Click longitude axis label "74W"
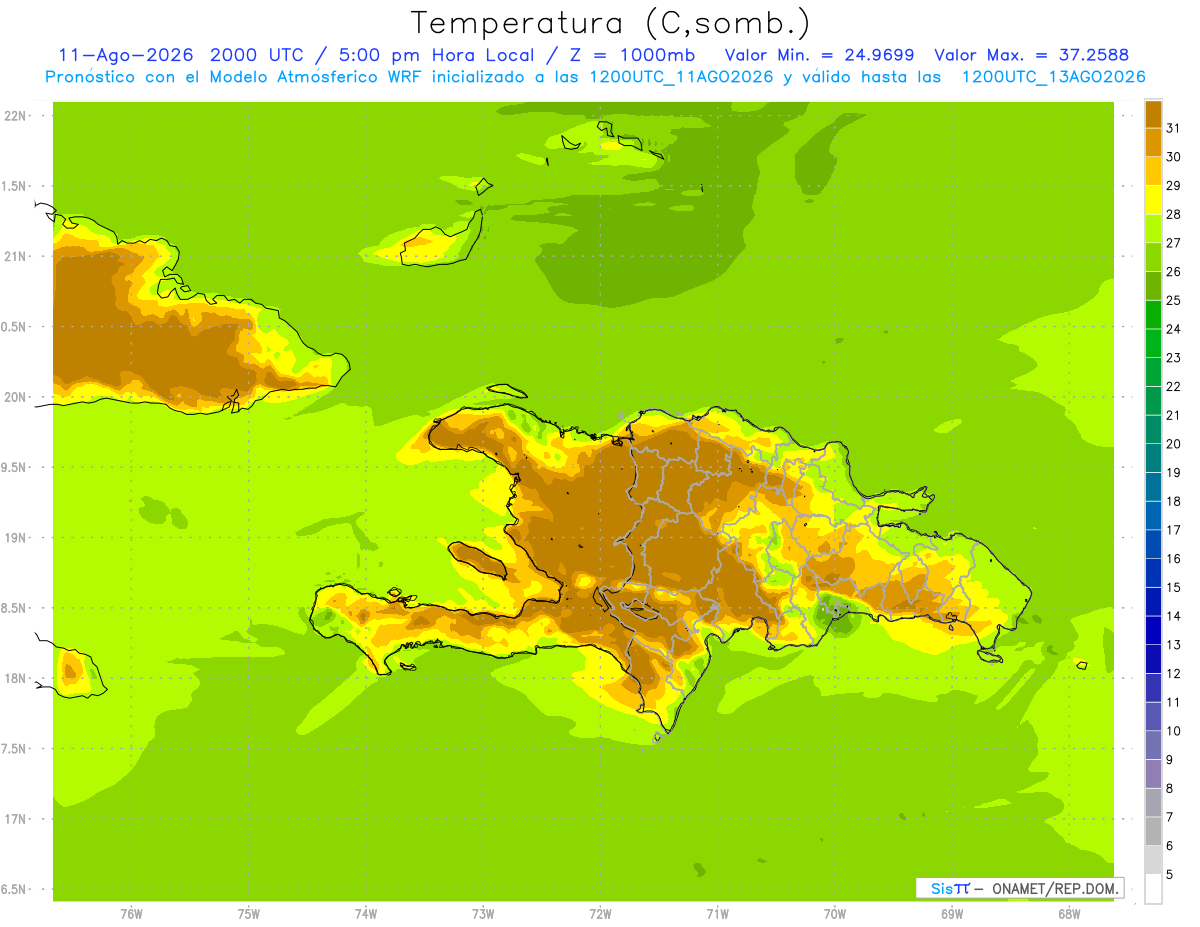This screenshot has width=1200, height=927. (x=366, y=914)
